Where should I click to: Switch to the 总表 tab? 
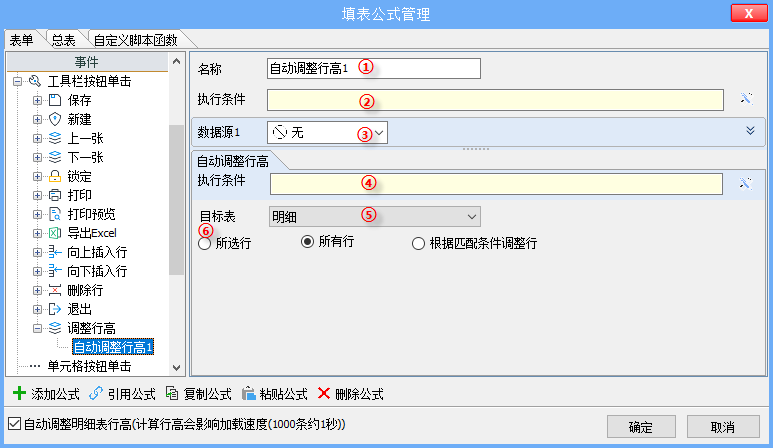tap(64, 40)
